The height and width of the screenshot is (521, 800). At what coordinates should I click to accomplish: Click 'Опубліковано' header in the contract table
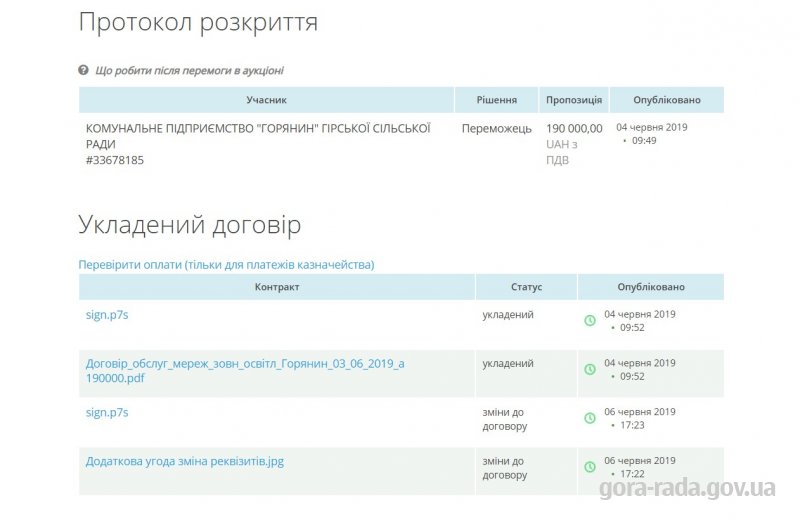pos(651,287)
